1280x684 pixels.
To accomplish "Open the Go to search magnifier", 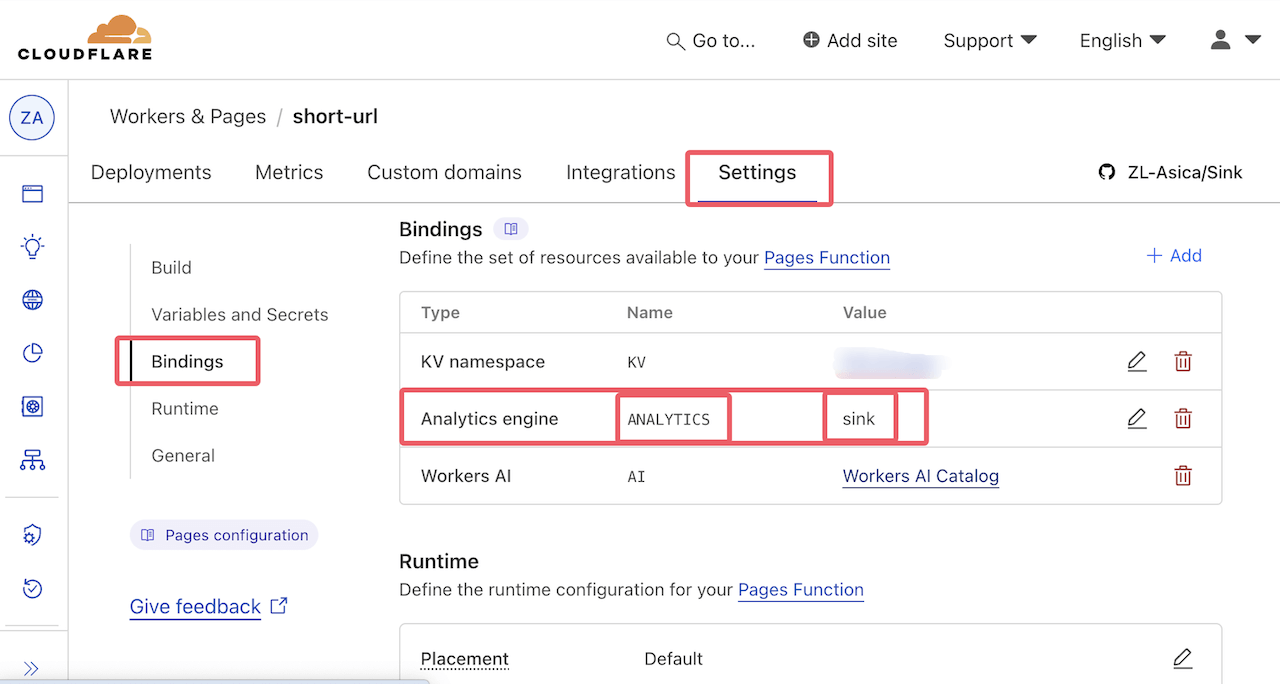I will (x=675, y=41).
